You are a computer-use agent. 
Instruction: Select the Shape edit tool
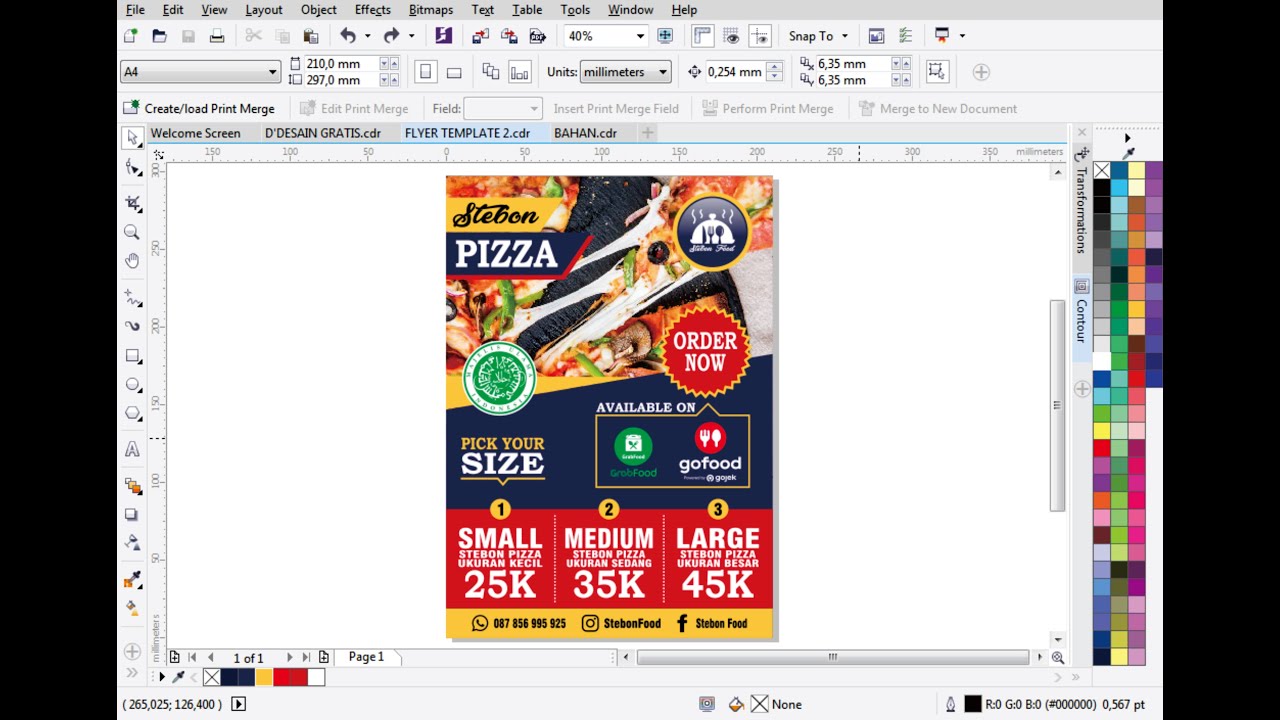tap(132, 167)
